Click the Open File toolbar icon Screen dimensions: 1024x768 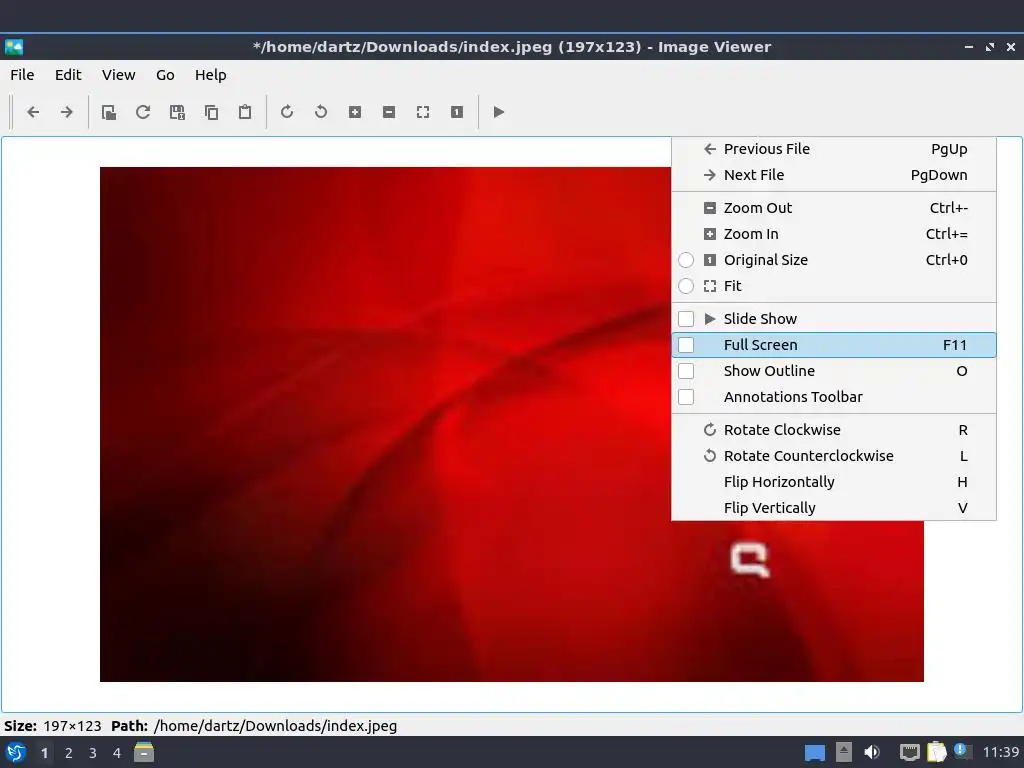109,112
